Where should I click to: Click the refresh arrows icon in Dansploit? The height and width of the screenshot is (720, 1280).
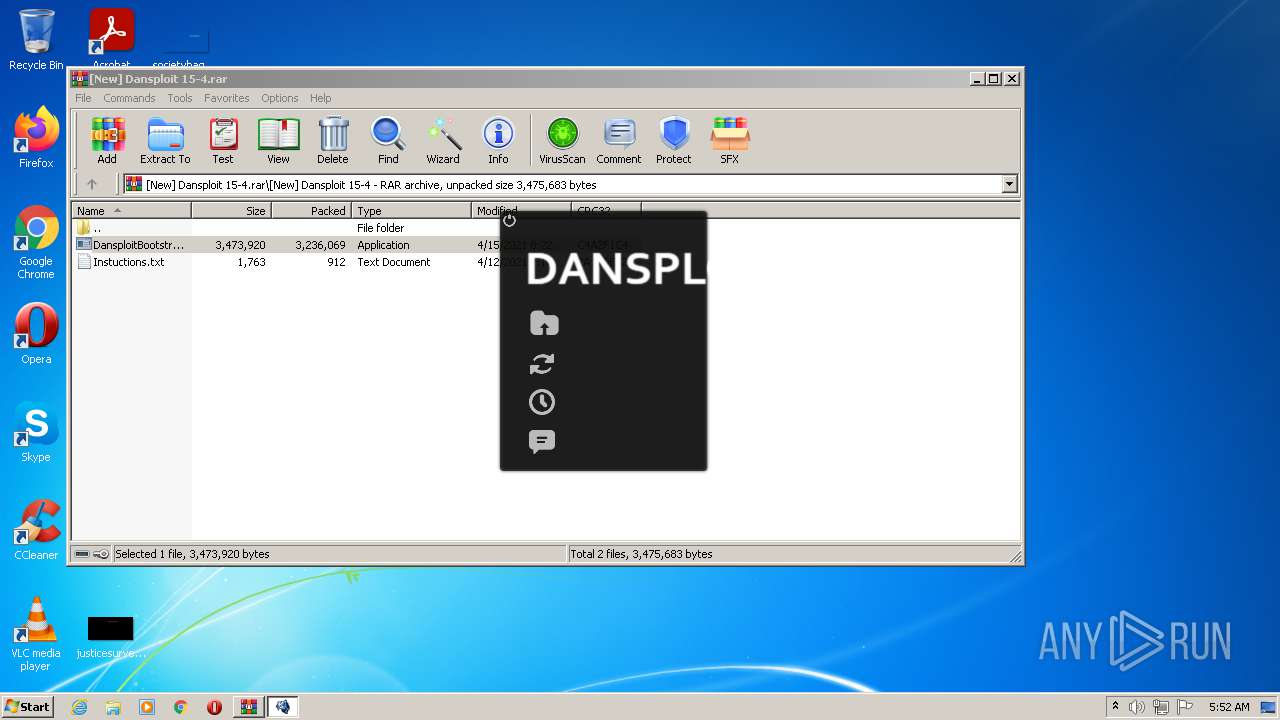[542, 364]
